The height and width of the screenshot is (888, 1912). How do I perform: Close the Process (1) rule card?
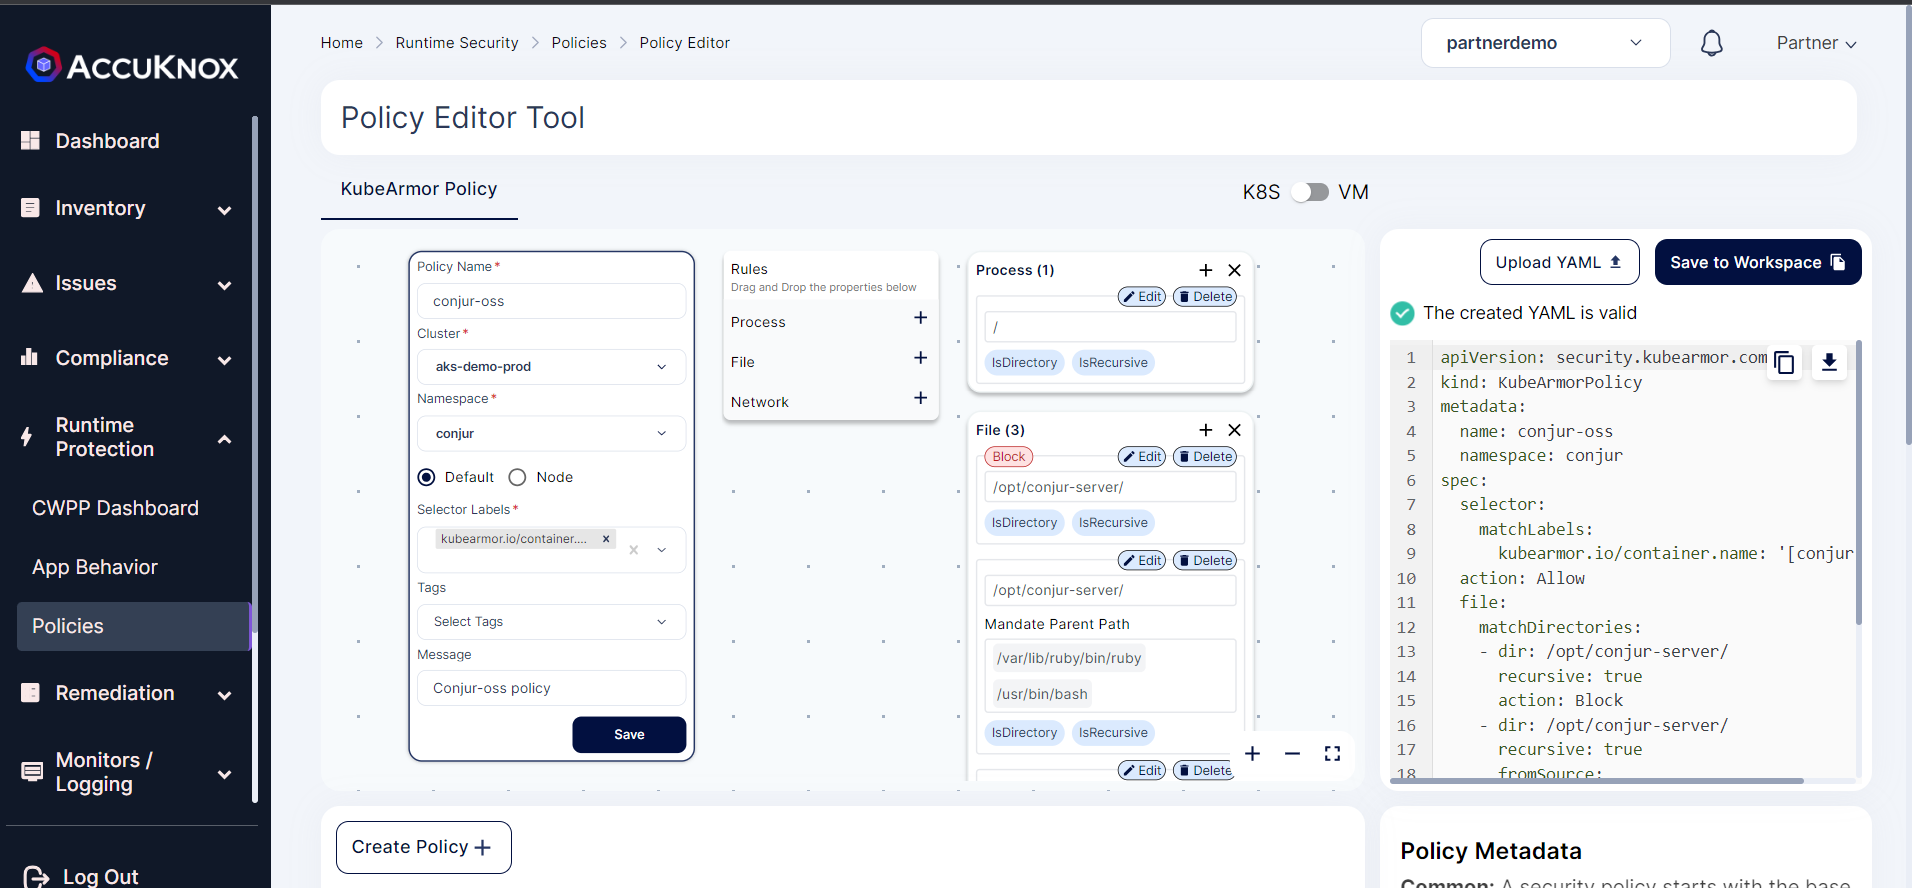point(1235,270)
